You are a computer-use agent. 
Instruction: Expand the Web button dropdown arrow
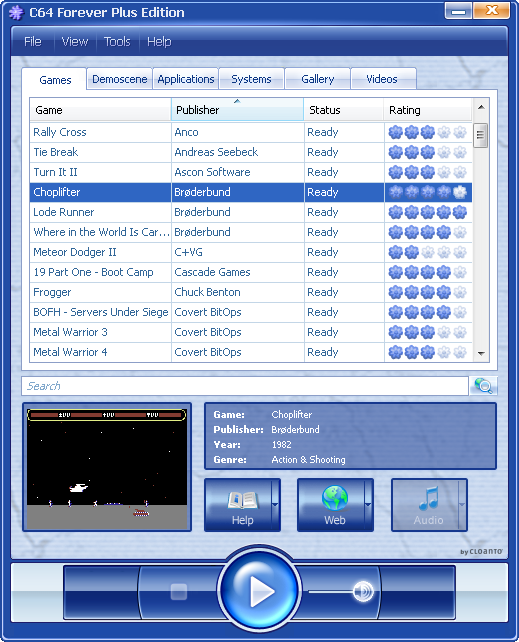coord(368,505)
